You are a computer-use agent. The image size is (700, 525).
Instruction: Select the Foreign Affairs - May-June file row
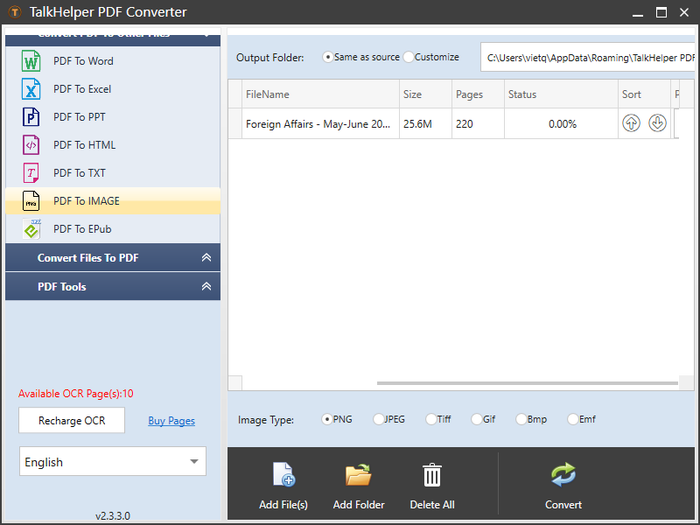click(x=454, y=124)
